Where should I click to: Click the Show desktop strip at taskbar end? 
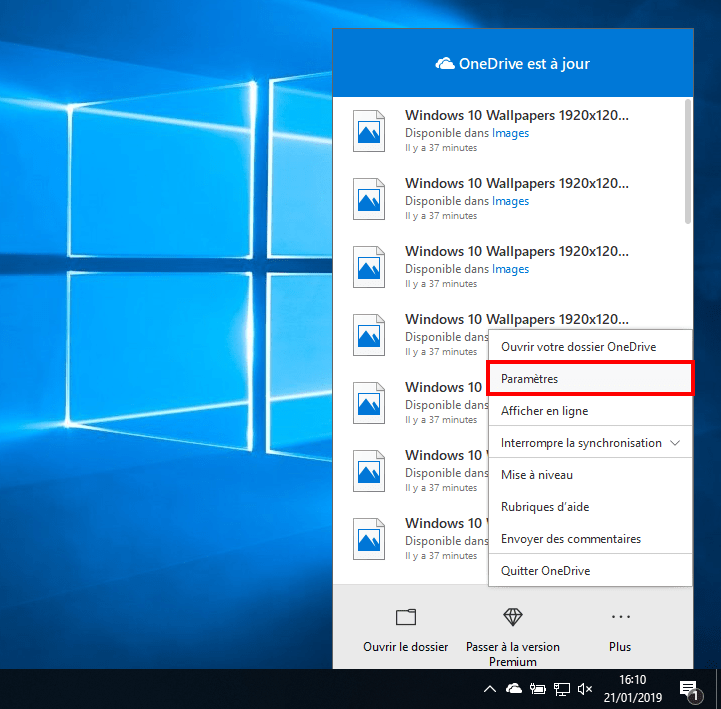pos(717,689)
